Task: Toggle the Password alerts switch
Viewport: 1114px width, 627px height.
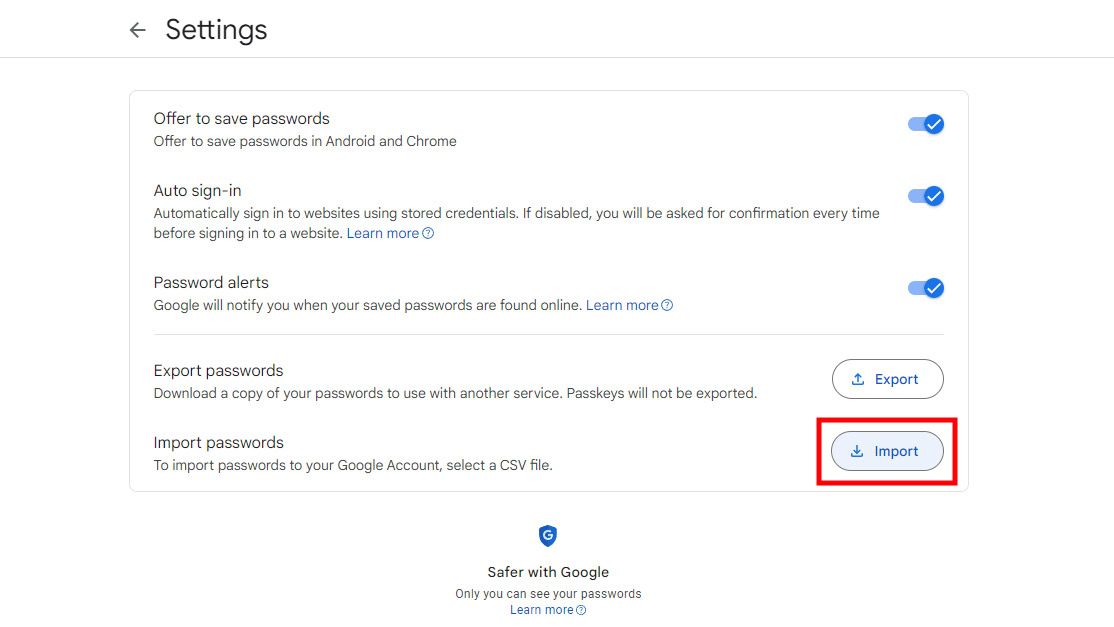Action: tap(926, 288)
